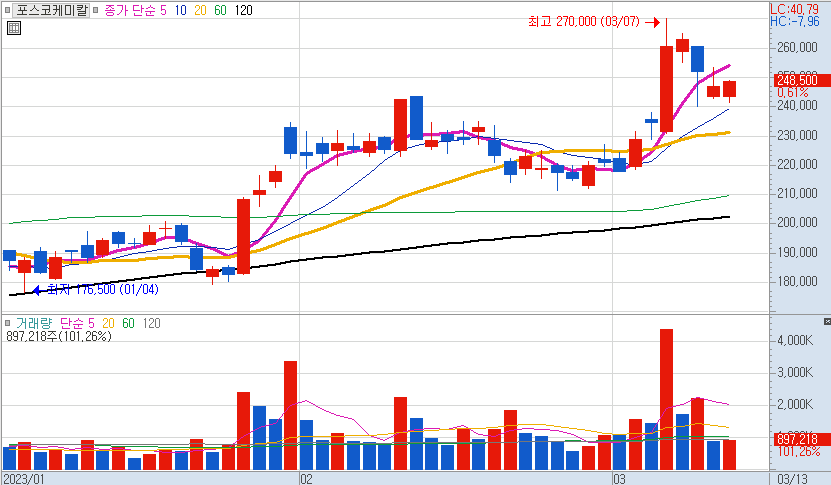
Task: Select the 120-day price moving average label
Action: 243,10
